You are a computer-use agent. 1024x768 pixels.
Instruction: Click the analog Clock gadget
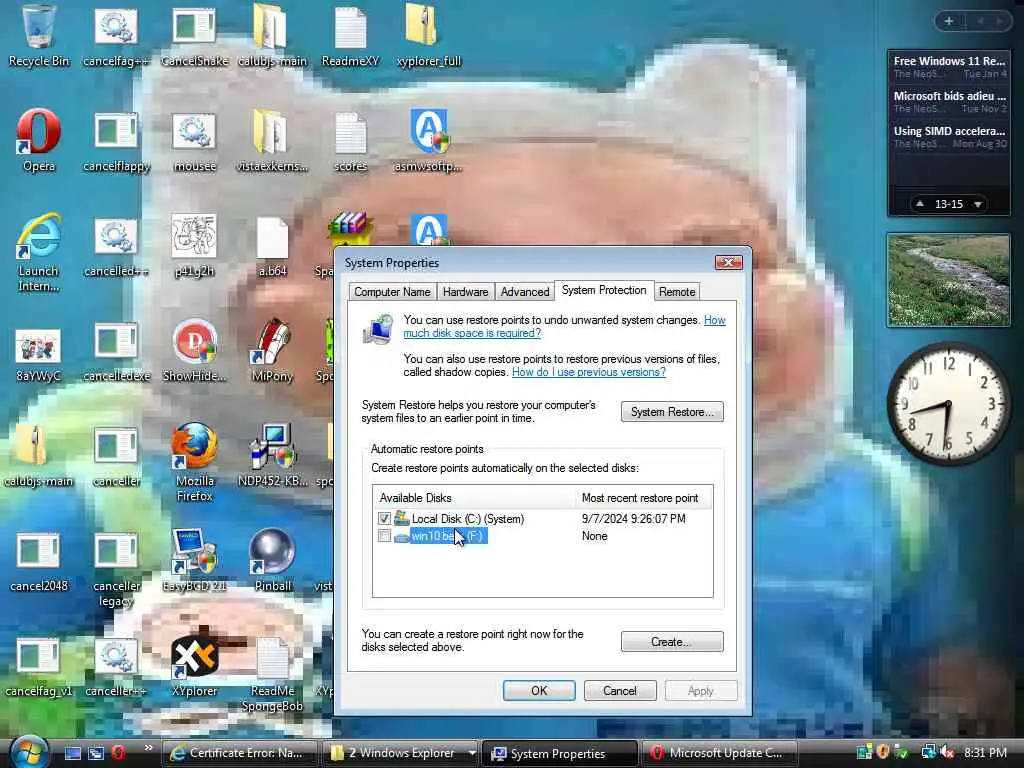click(948, 405)
